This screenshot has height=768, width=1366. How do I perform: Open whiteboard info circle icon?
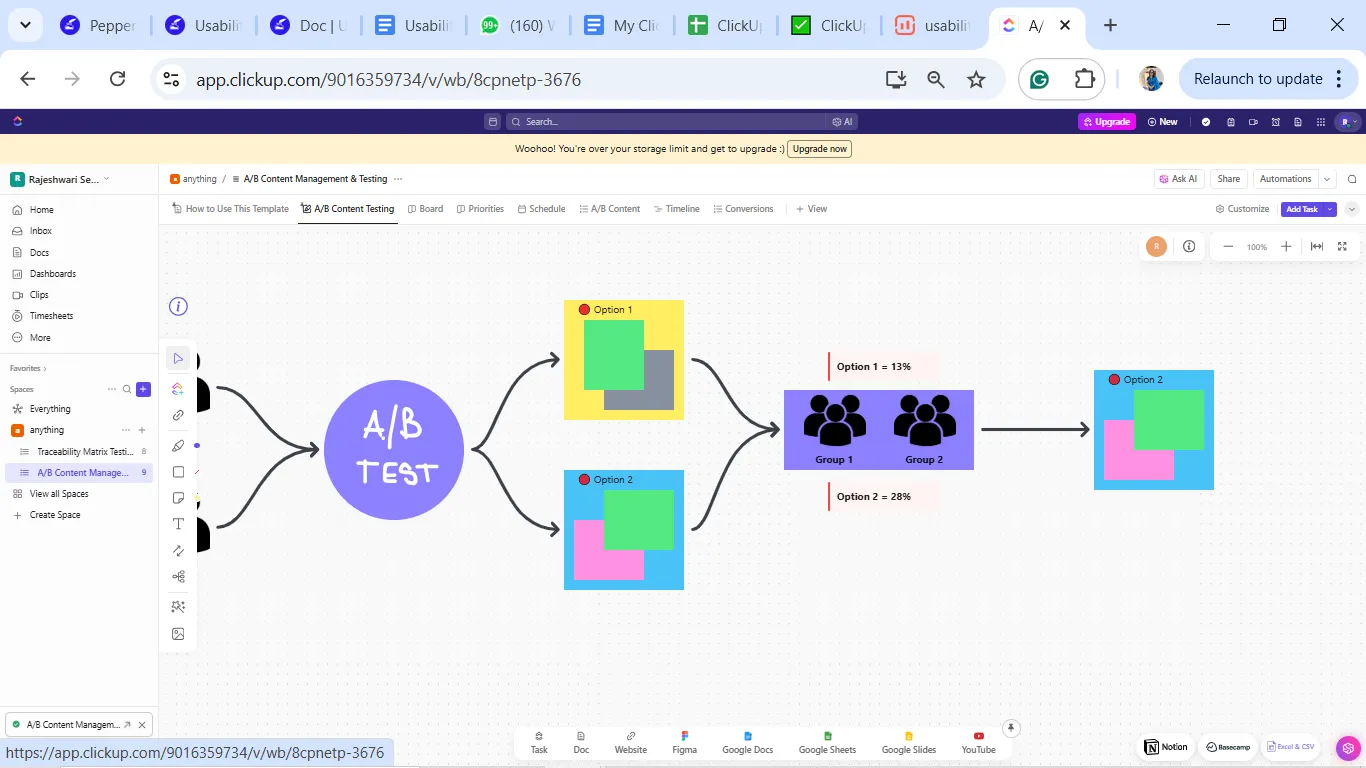[178, 307]
